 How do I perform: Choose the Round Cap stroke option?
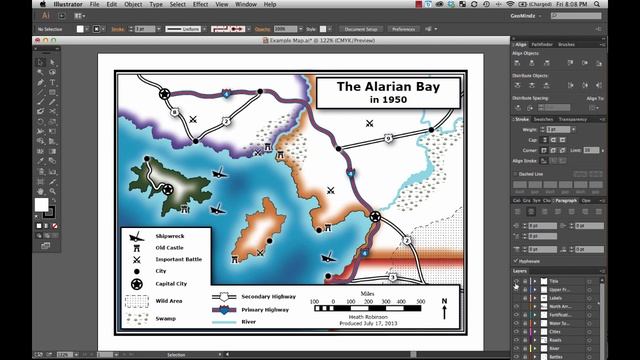point(553,140)
